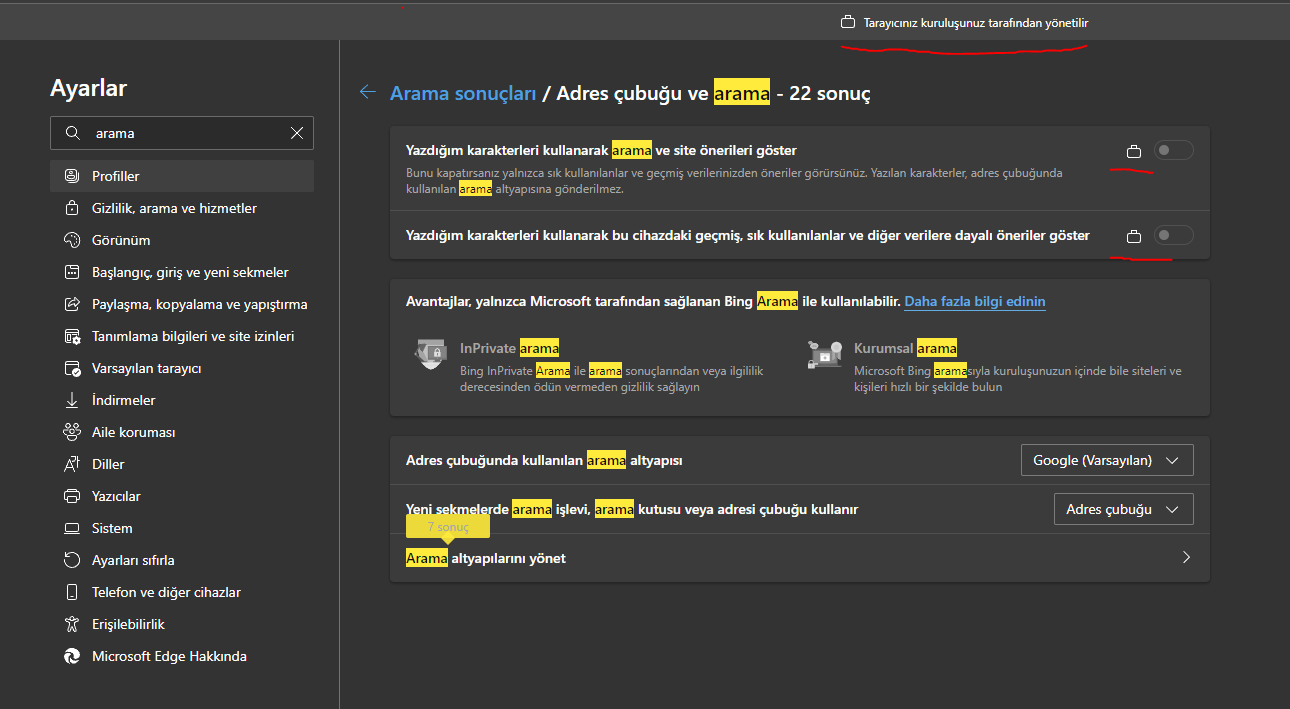Screen dimensions: 1290x709
Task: Expand Arama altyapılarını yönet row
Action: coord(1186,558)
